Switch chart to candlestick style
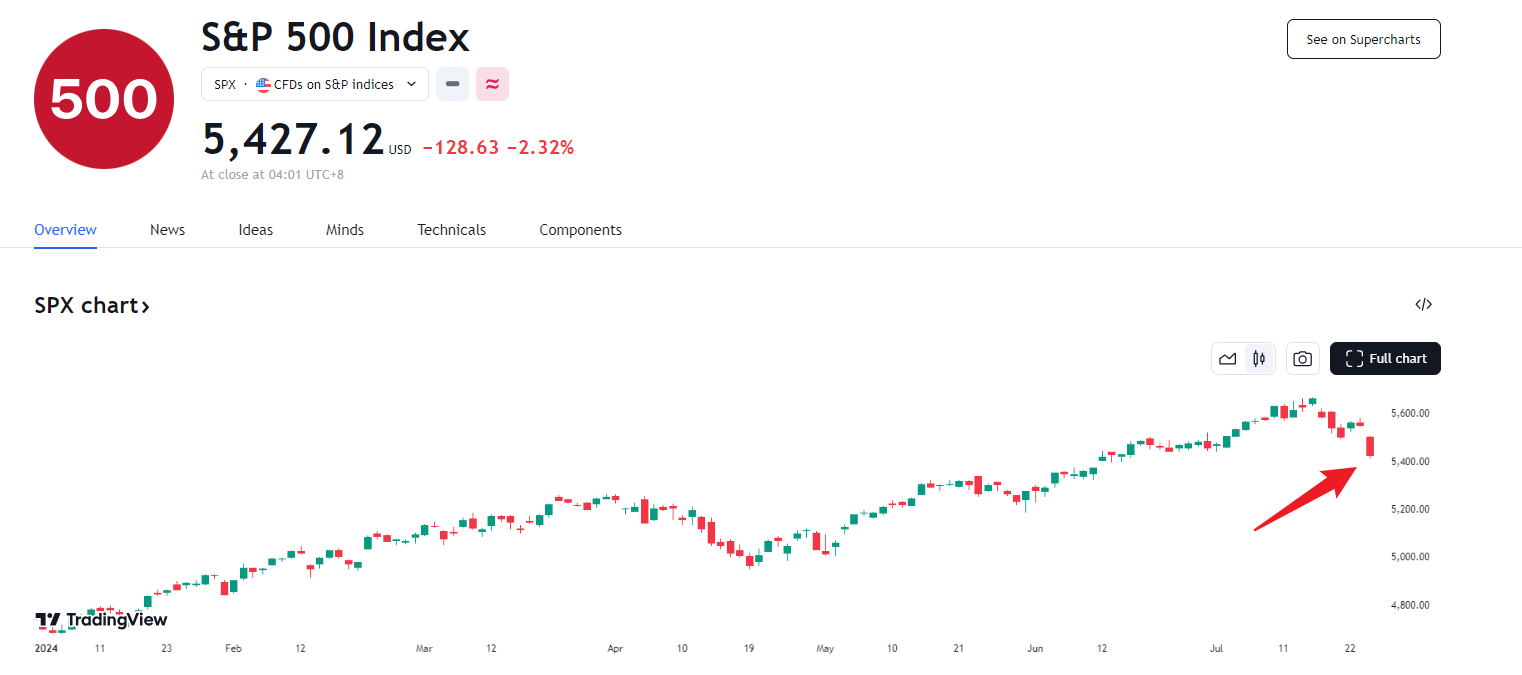The image size is (1522, 675). tap(1259, 358)
